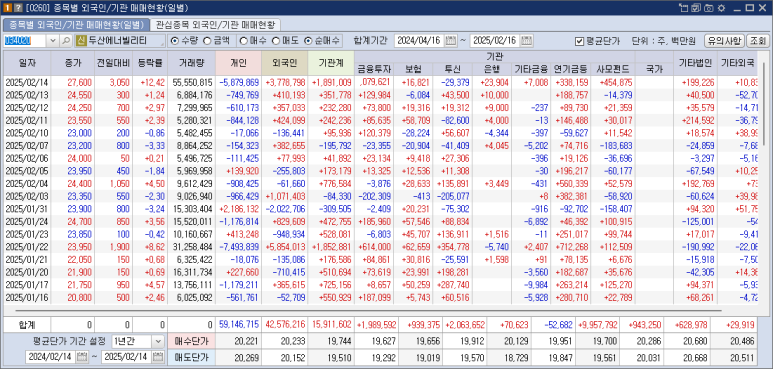
Task: Click the 국가 column header
Action: [654, 69]
